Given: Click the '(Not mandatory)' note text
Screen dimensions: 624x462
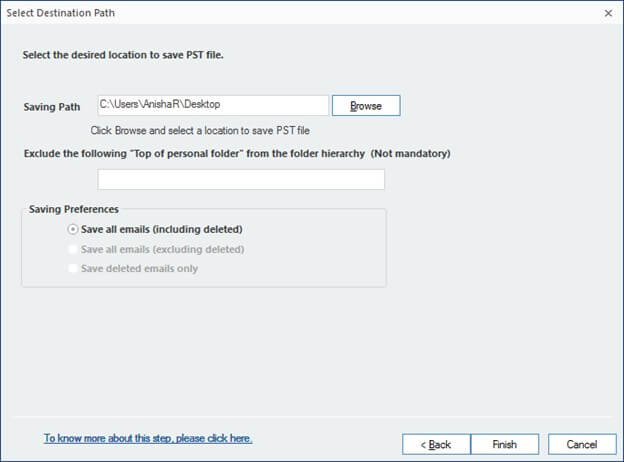Looking at the screenshot, I should coord(410,154).
